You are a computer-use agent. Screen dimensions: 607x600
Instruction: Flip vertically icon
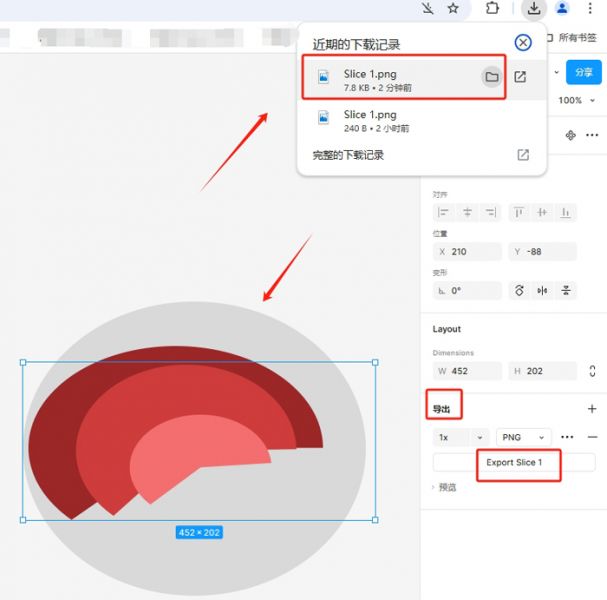click(566, 290)
